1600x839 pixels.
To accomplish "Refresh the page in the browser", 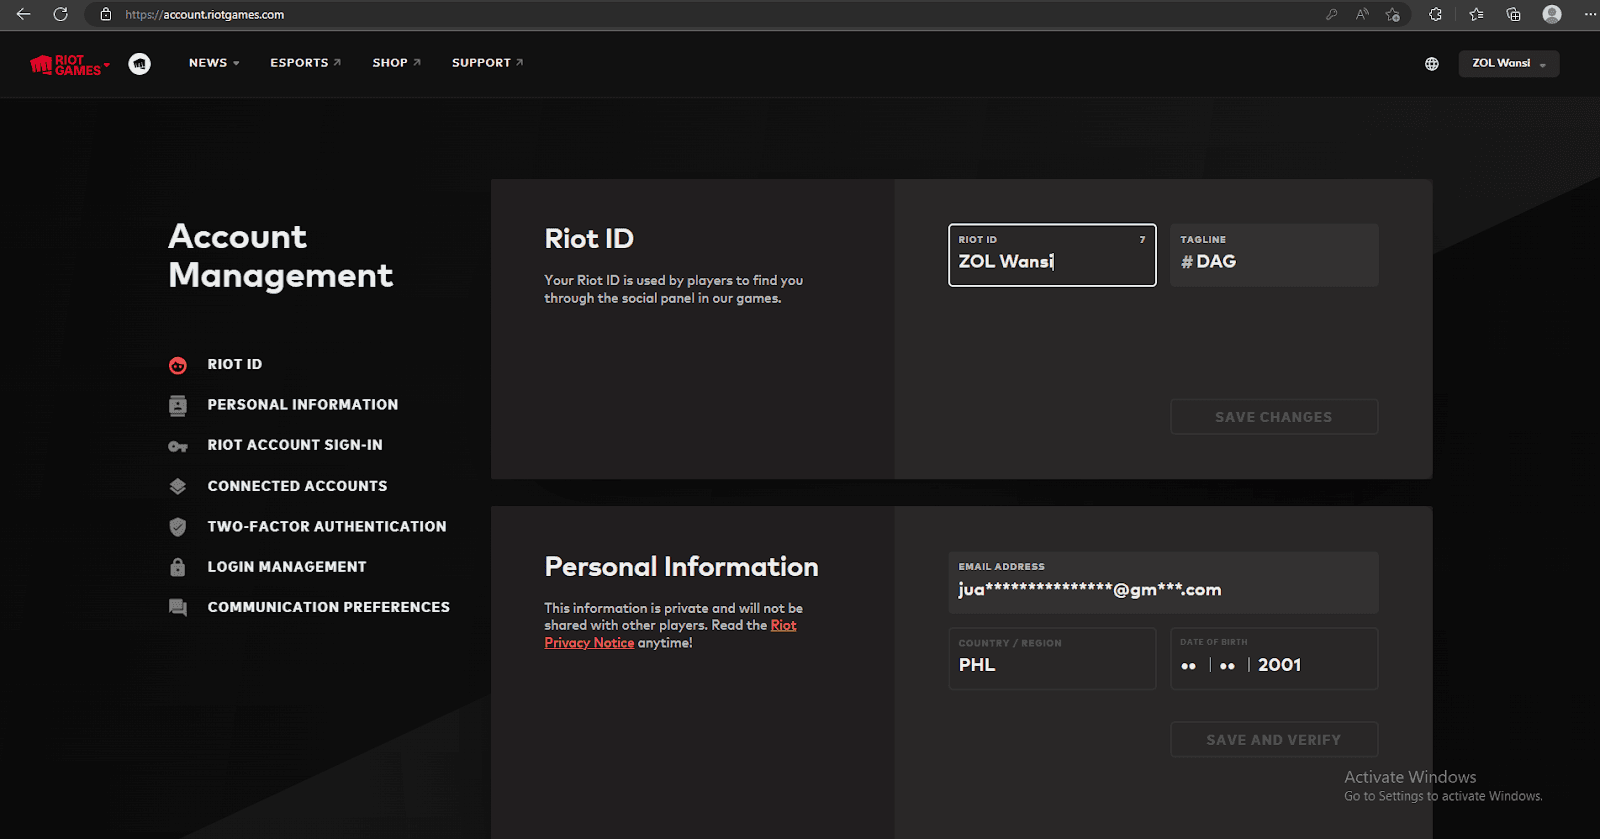I will coord(60,14).
